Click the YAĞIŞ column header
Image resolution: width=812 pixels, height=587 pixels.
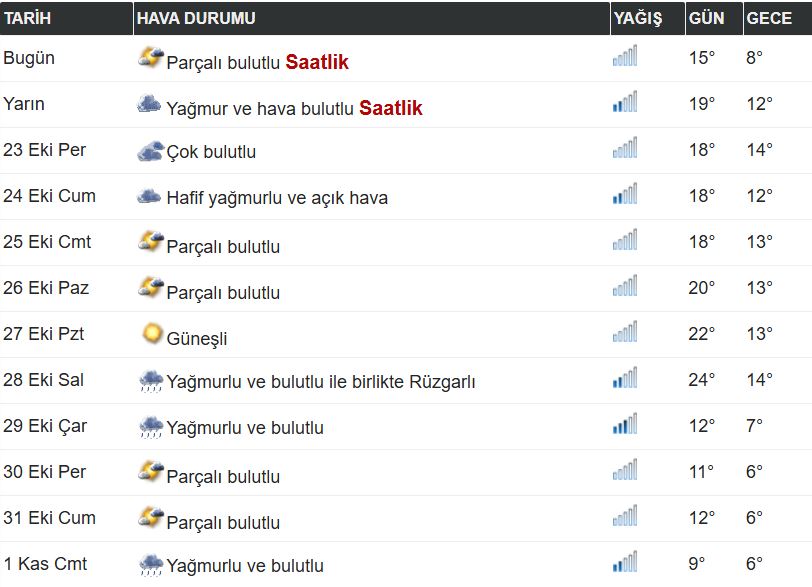click(x=638, y=19)
